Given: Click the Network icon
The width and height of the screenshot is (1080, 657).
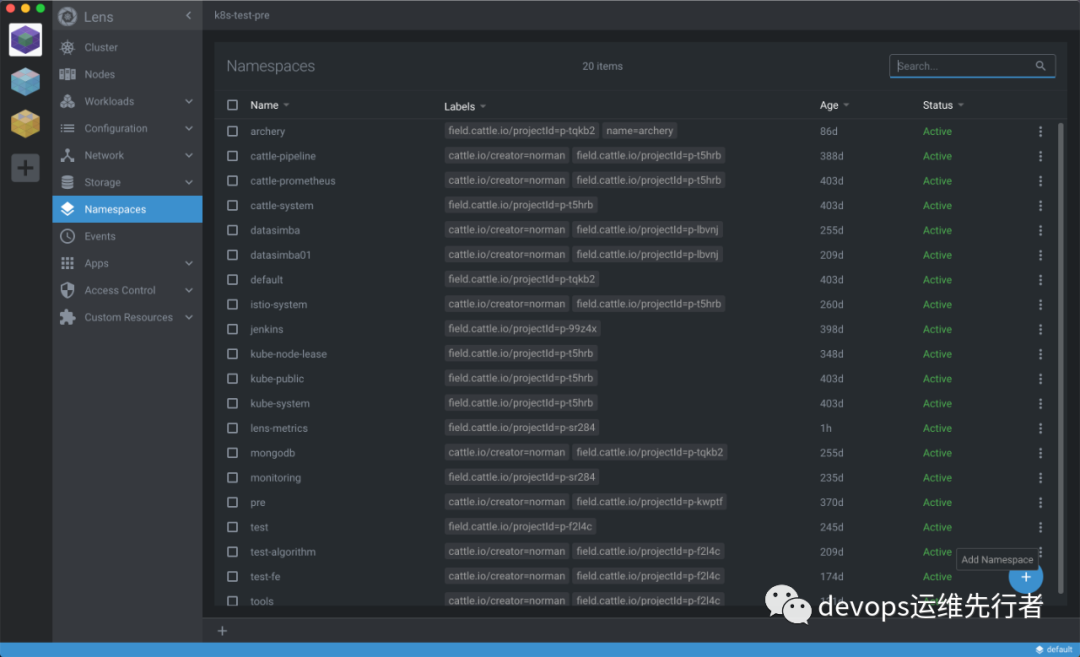Looking at the screenshot, I should coord(68,155).
